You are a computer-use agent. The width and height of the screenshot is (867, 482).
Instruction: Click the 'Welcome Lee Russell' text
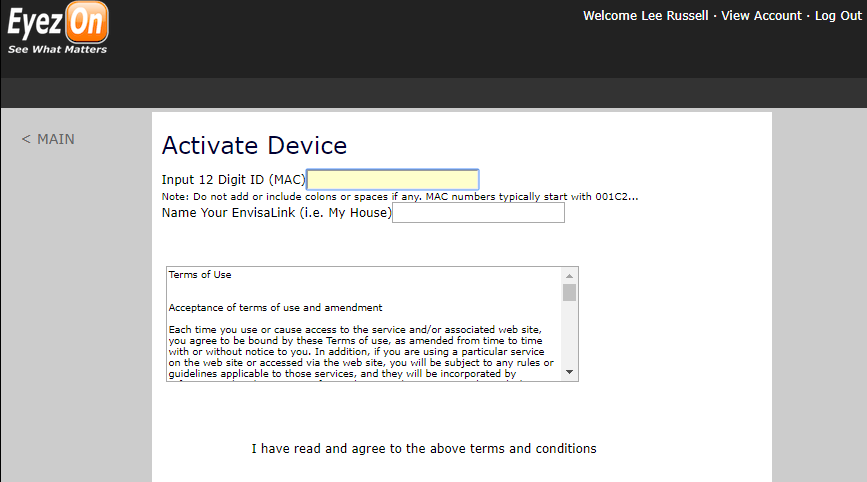pos(645,15)
